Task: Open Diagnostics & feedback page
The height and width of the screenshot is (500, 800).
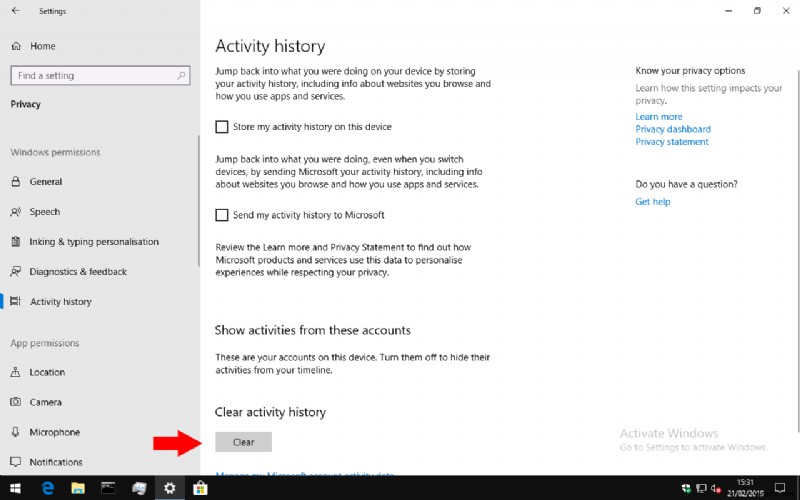Action: pos(78,271)
